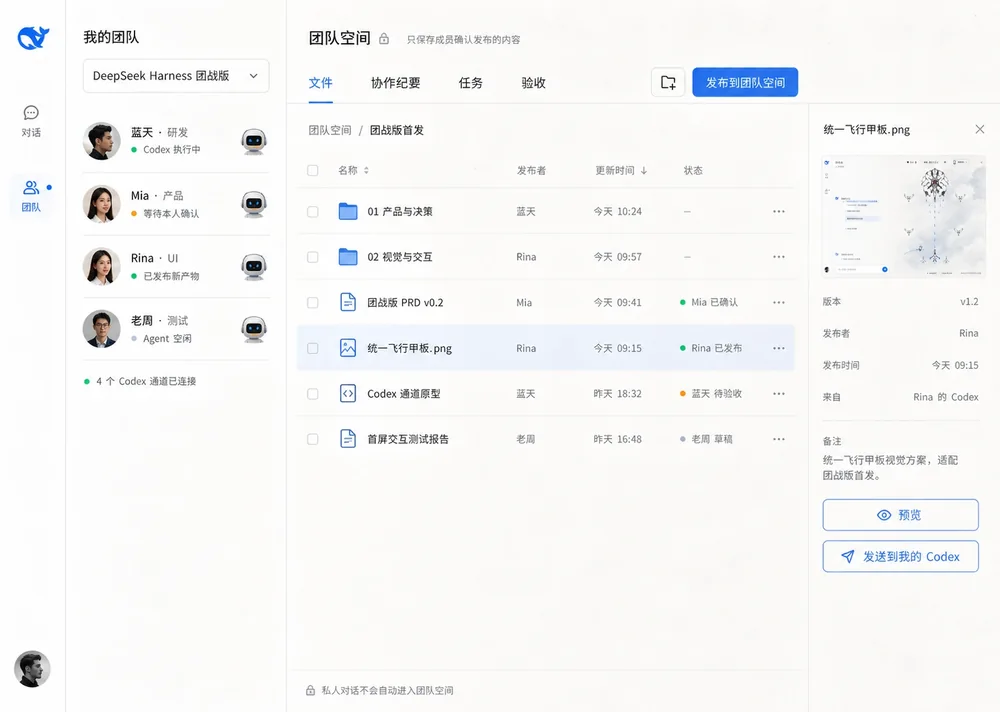This screenshot has width=1000, height=712.
Task: Go to 团队空间 in the breadcrumb
Action: click(330, 130)
